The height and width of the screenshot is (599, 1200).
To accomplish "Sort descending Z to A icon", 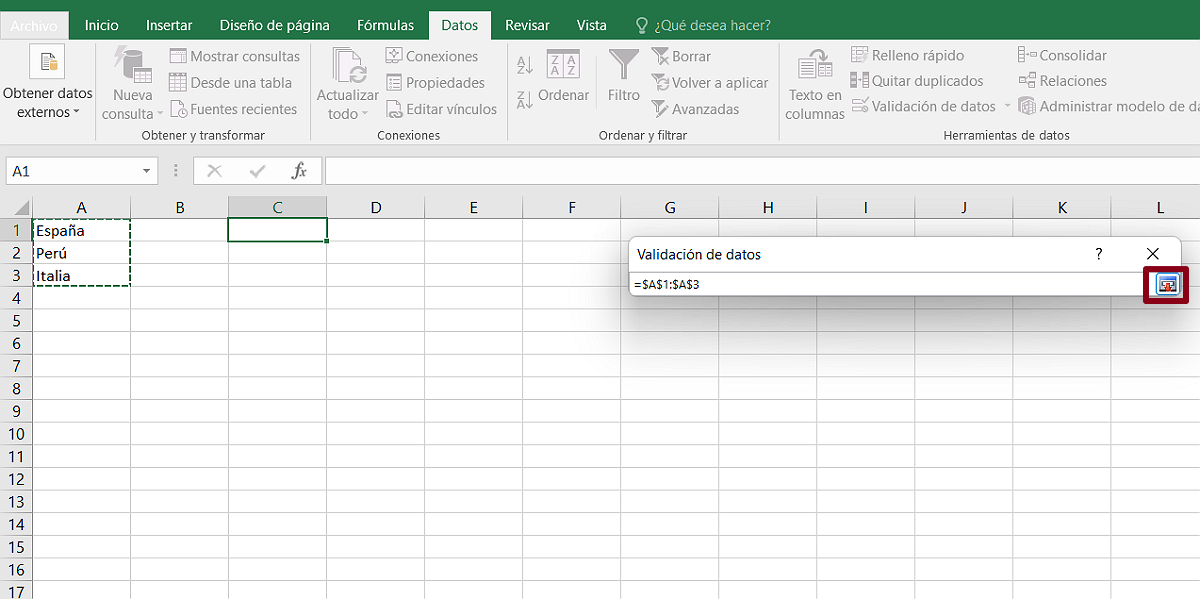I will (x=525, y=99).
